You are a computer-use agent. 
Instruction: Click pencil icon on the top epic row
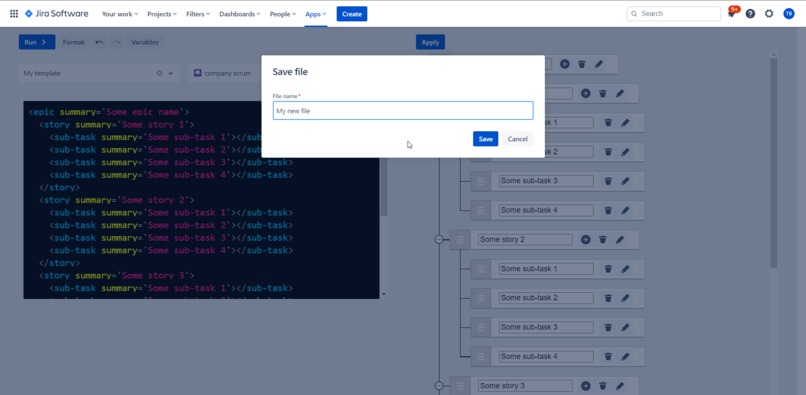[599, 64]
